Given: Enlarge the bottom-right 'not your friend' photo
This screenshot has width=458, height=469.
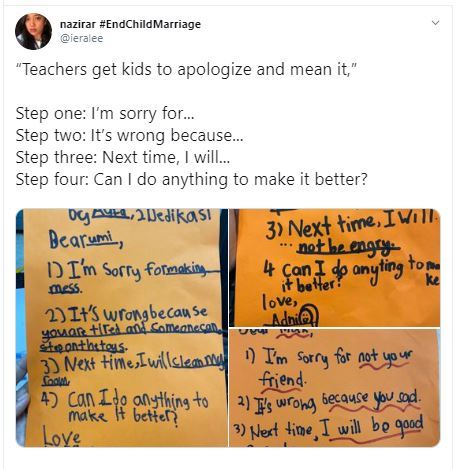Looking at the screenshot, I should pos(335,388).
